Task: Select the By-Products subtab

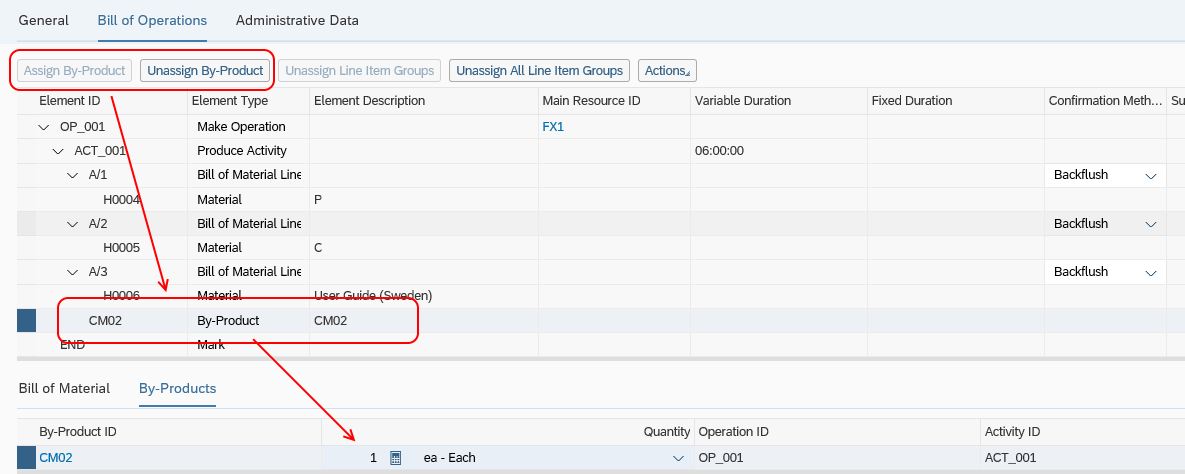Action: (x=178, y=389)
